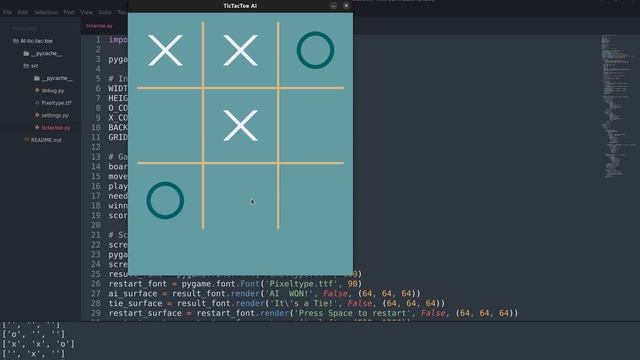640x360 pixels.
Task: Click line number 26 in the gutter
Action: [x=96, y=284]
